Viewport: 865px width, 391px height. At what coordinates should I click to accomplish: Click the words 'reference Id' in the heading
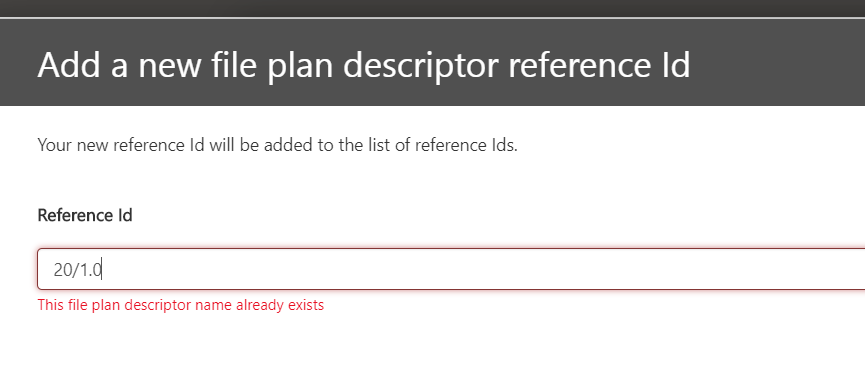pos(599,65)
